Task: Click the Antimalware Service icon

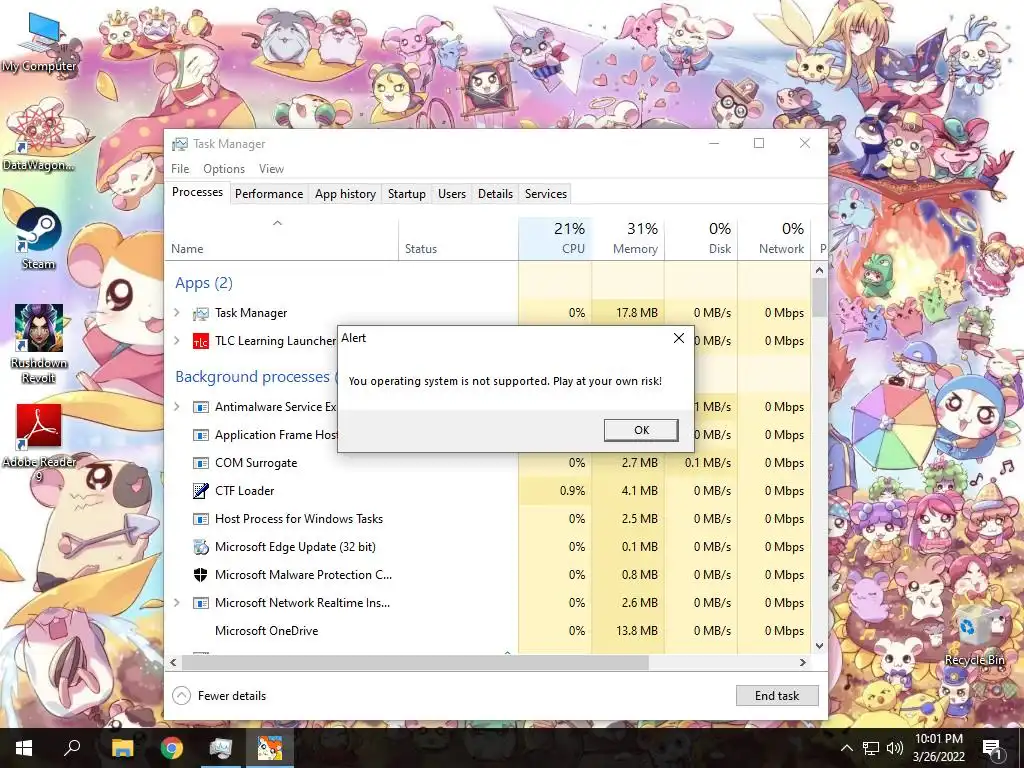Action: (x=200, y=407)
